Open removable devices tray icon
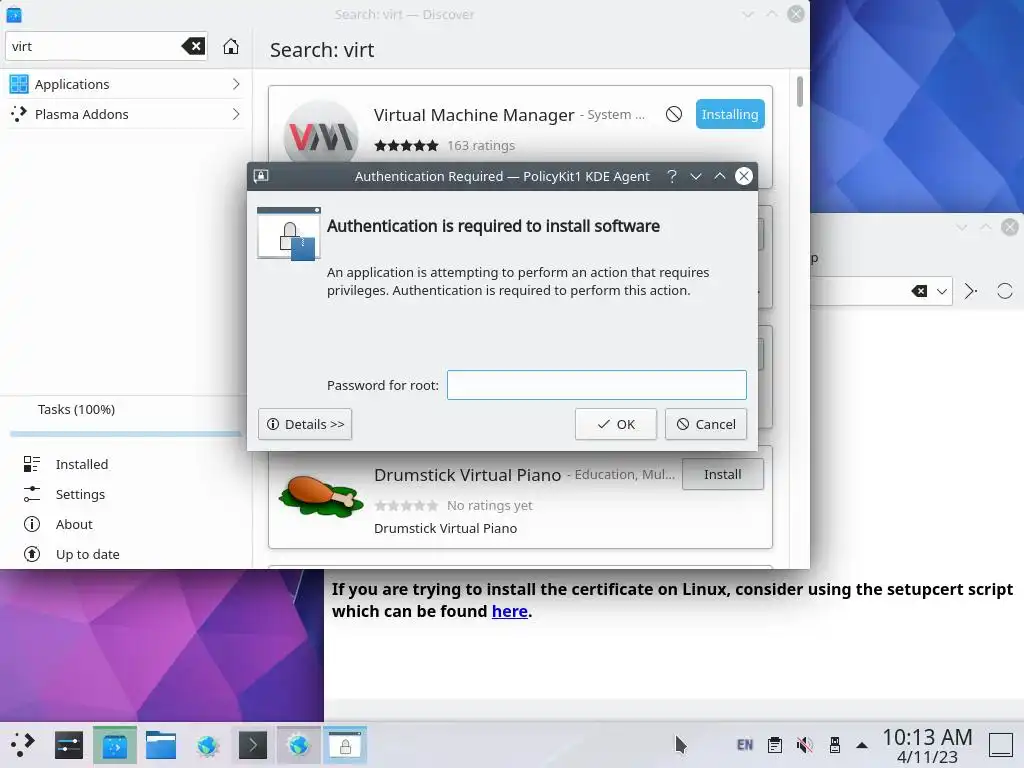 [835, 744]
